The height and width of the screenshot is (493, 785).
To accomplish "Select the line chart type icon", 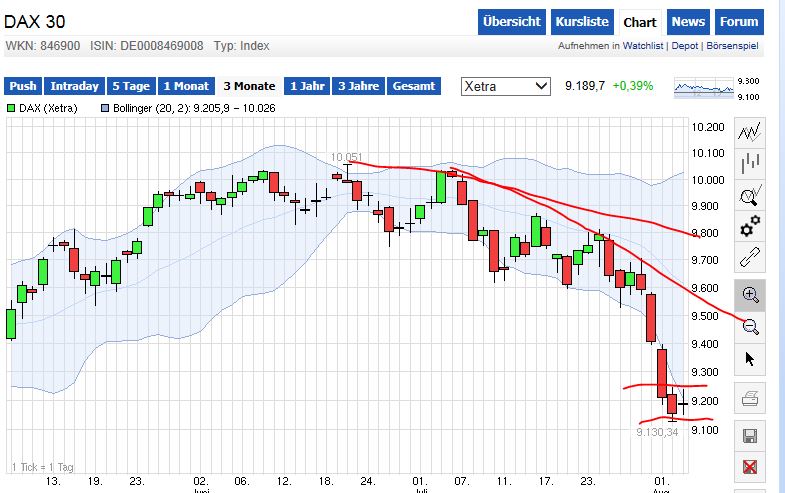I will pyautogui.click(x=750, y=131).
